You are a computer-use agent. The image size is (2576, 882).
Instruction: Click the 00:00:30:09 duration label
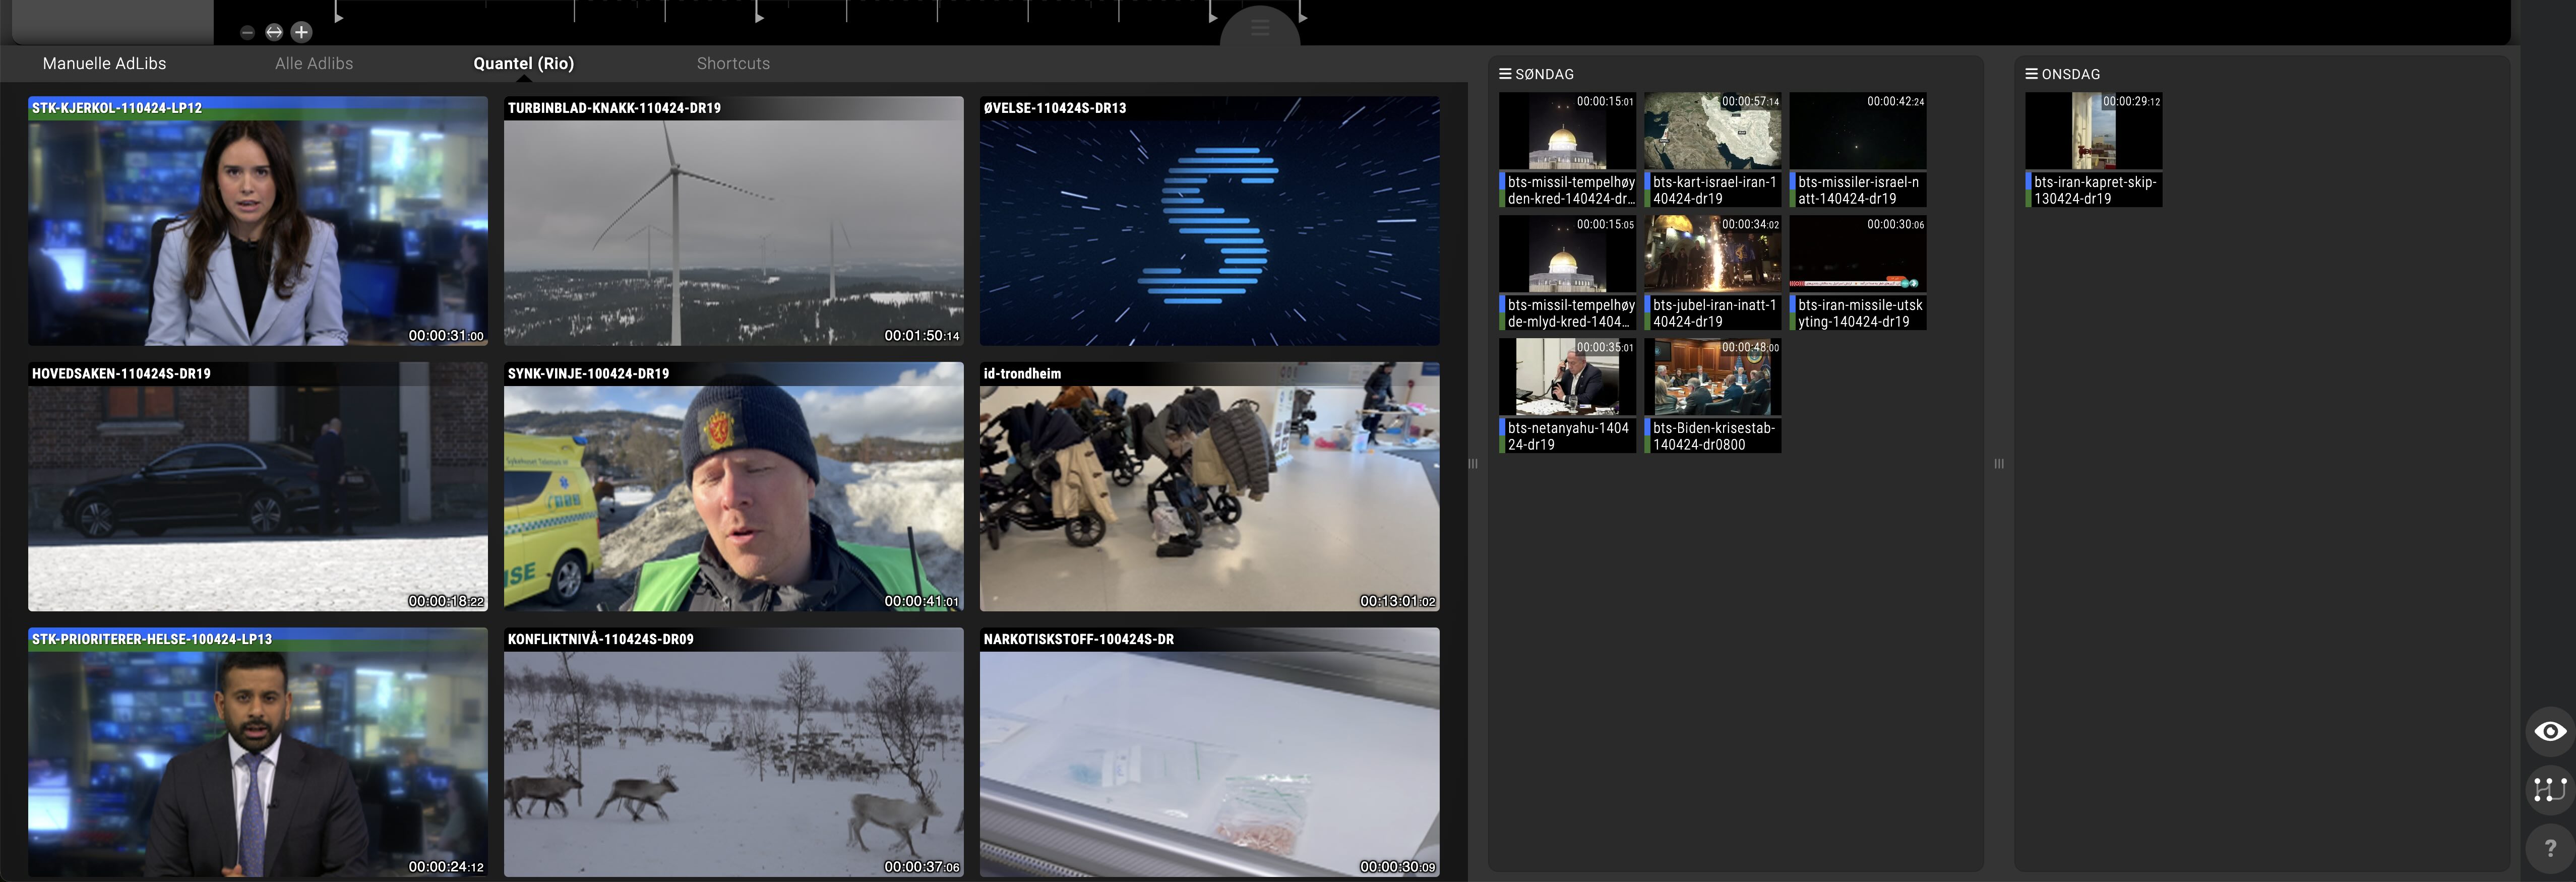click(x=1397, y=867)
